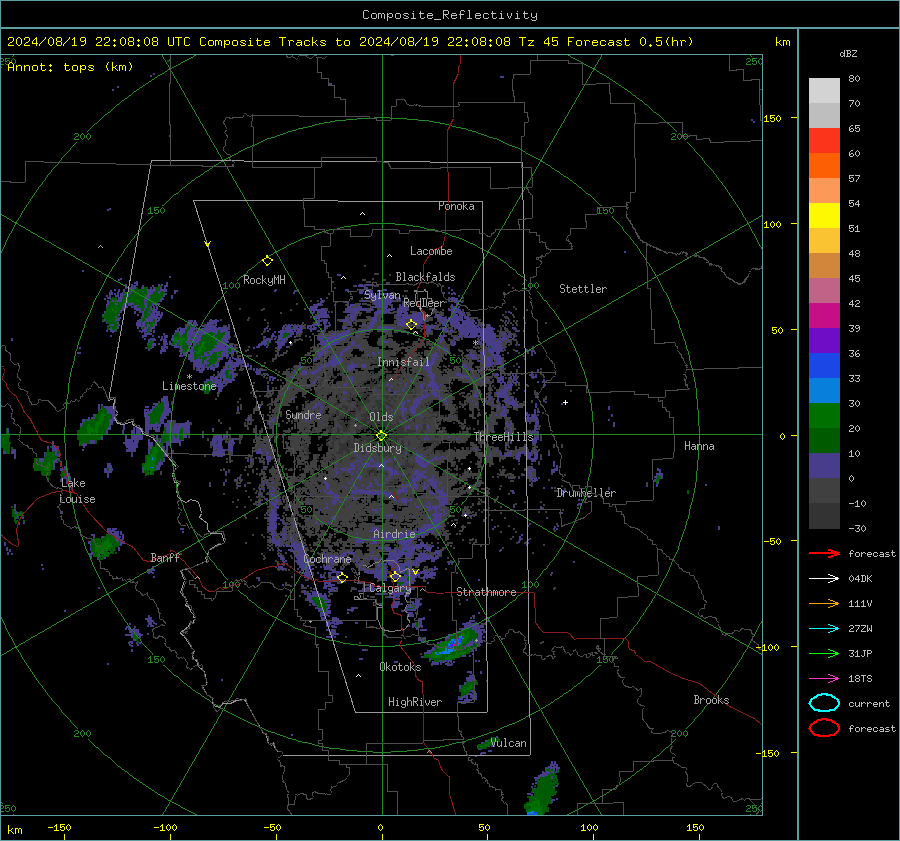Viewport: 900px width, 841px height.
Task: Click the Vulcan city label
Action: 509,743
